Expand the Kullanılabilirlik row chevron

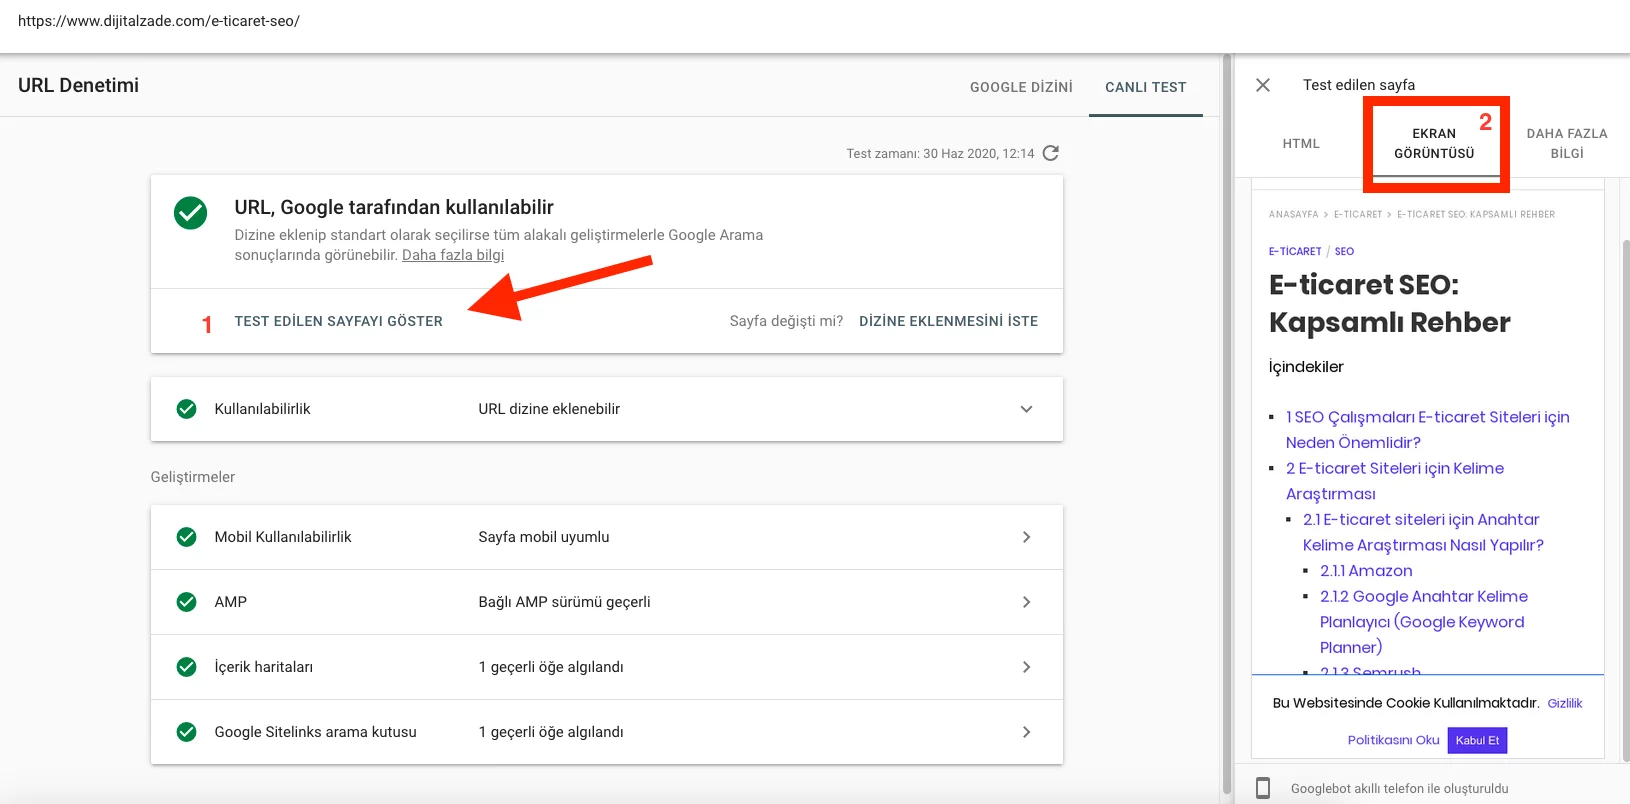[1026, 409]
